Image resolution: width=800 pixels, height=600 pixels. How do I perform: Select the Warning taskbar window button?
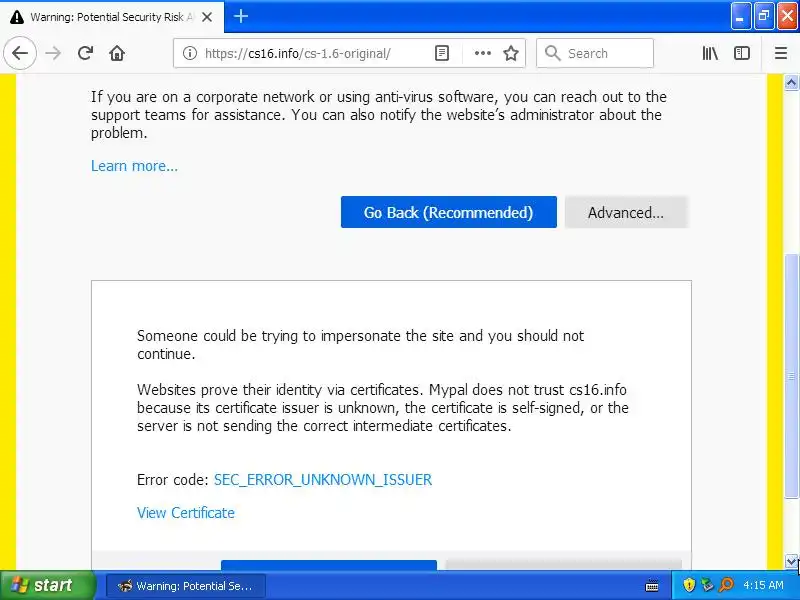[186, 586]
